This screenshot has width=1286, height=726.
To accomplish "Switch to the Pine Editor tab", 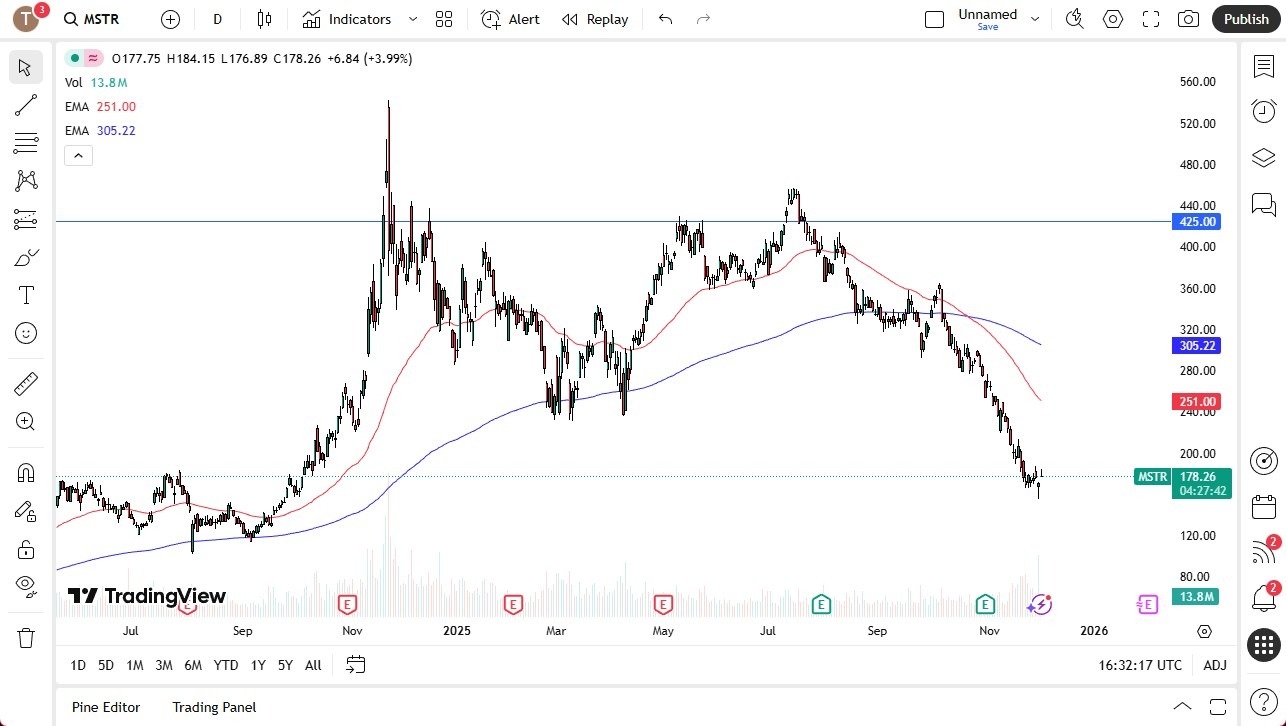I will click(x=105, y=707).
